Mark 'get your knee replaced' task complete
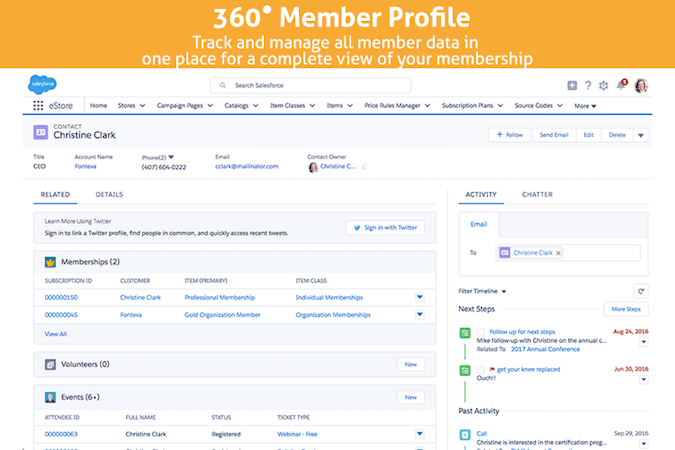Screen dimensions: 675x450 coord(481,370)
